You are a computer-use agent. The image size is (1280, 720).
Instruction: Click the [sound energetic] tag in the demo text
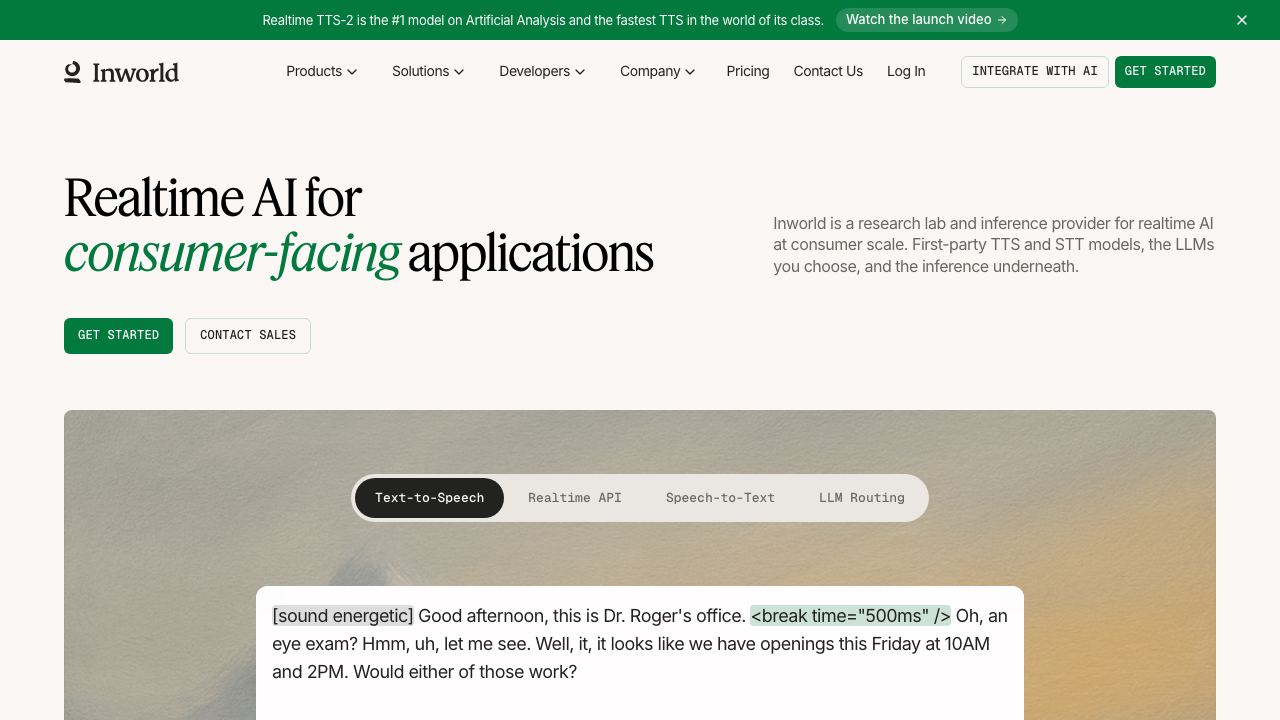(x=343, y=616)
